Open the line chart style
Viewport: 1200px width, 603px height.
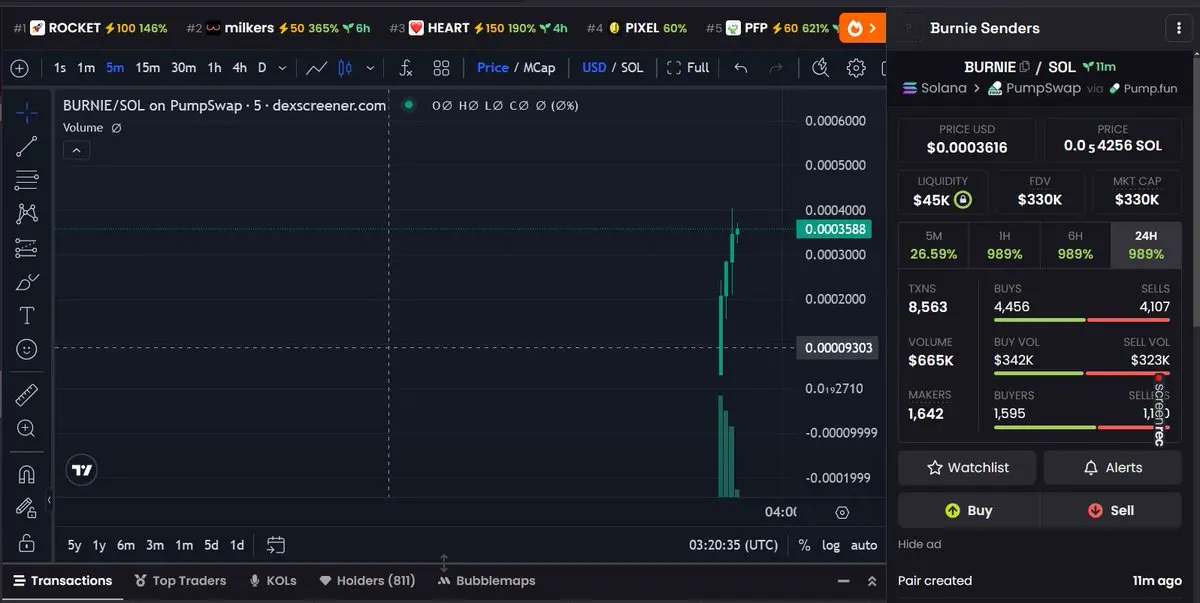(316, 68)
